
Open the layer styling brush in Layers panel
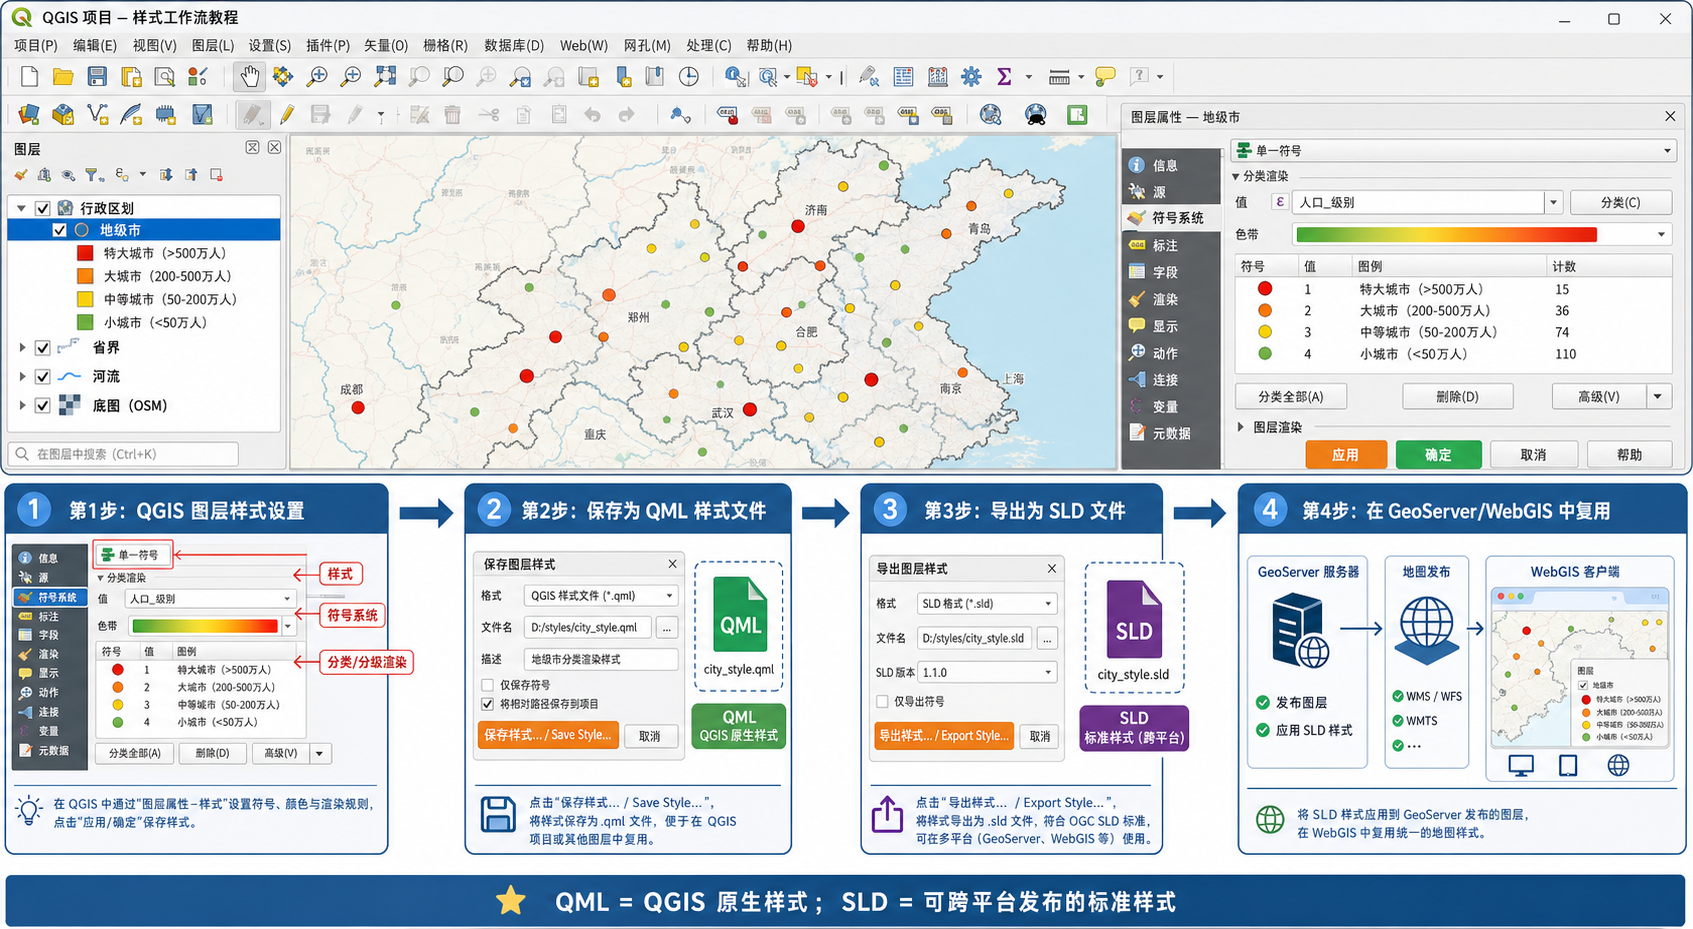coord(21,175)
